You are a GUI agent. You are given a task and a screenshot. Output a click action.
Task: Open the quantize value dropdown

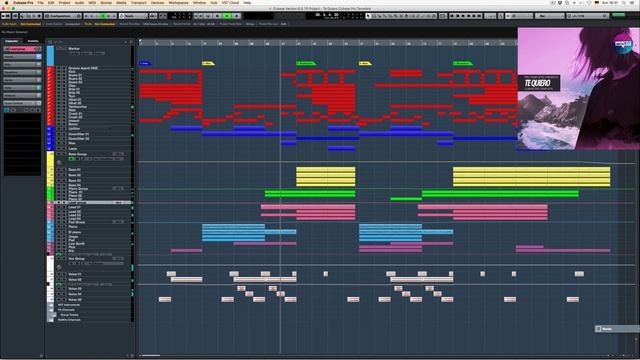point(587,16)
